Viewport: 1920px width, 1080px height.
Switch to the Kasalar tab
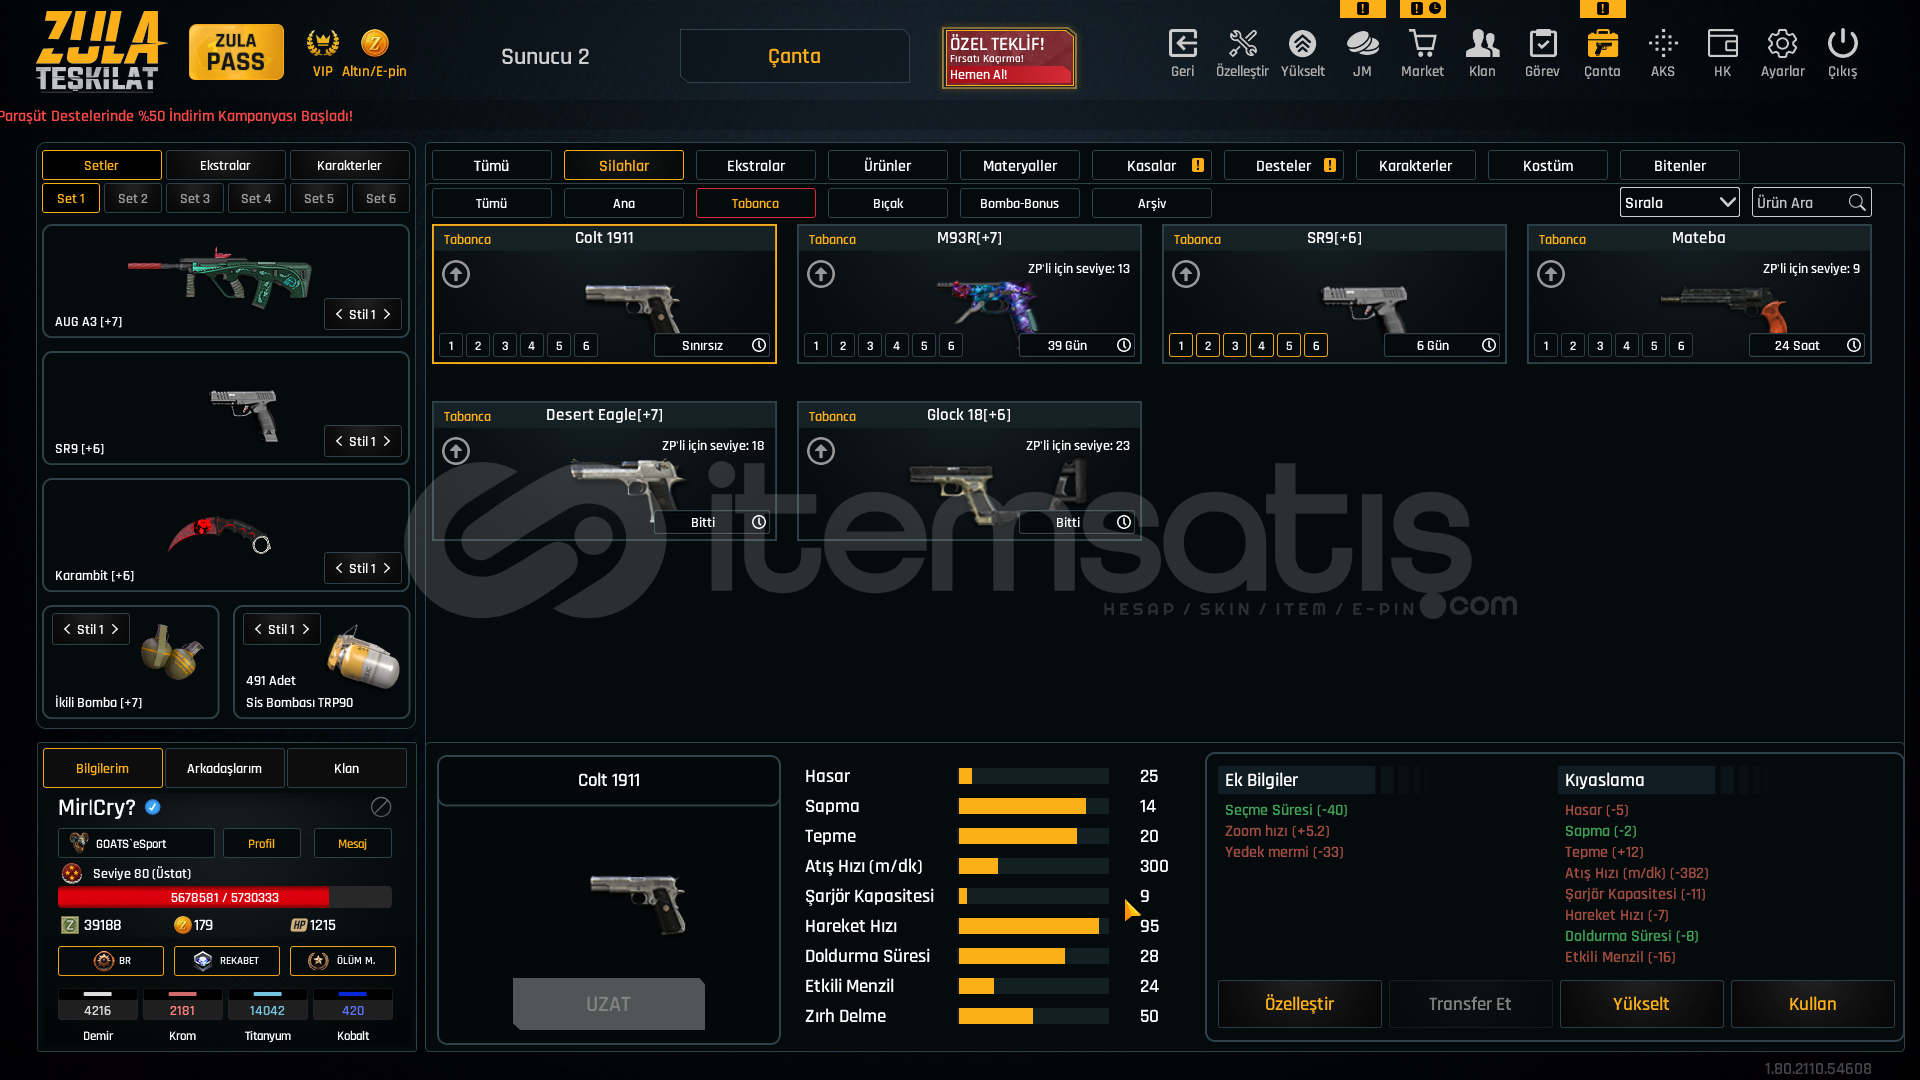1151,166
